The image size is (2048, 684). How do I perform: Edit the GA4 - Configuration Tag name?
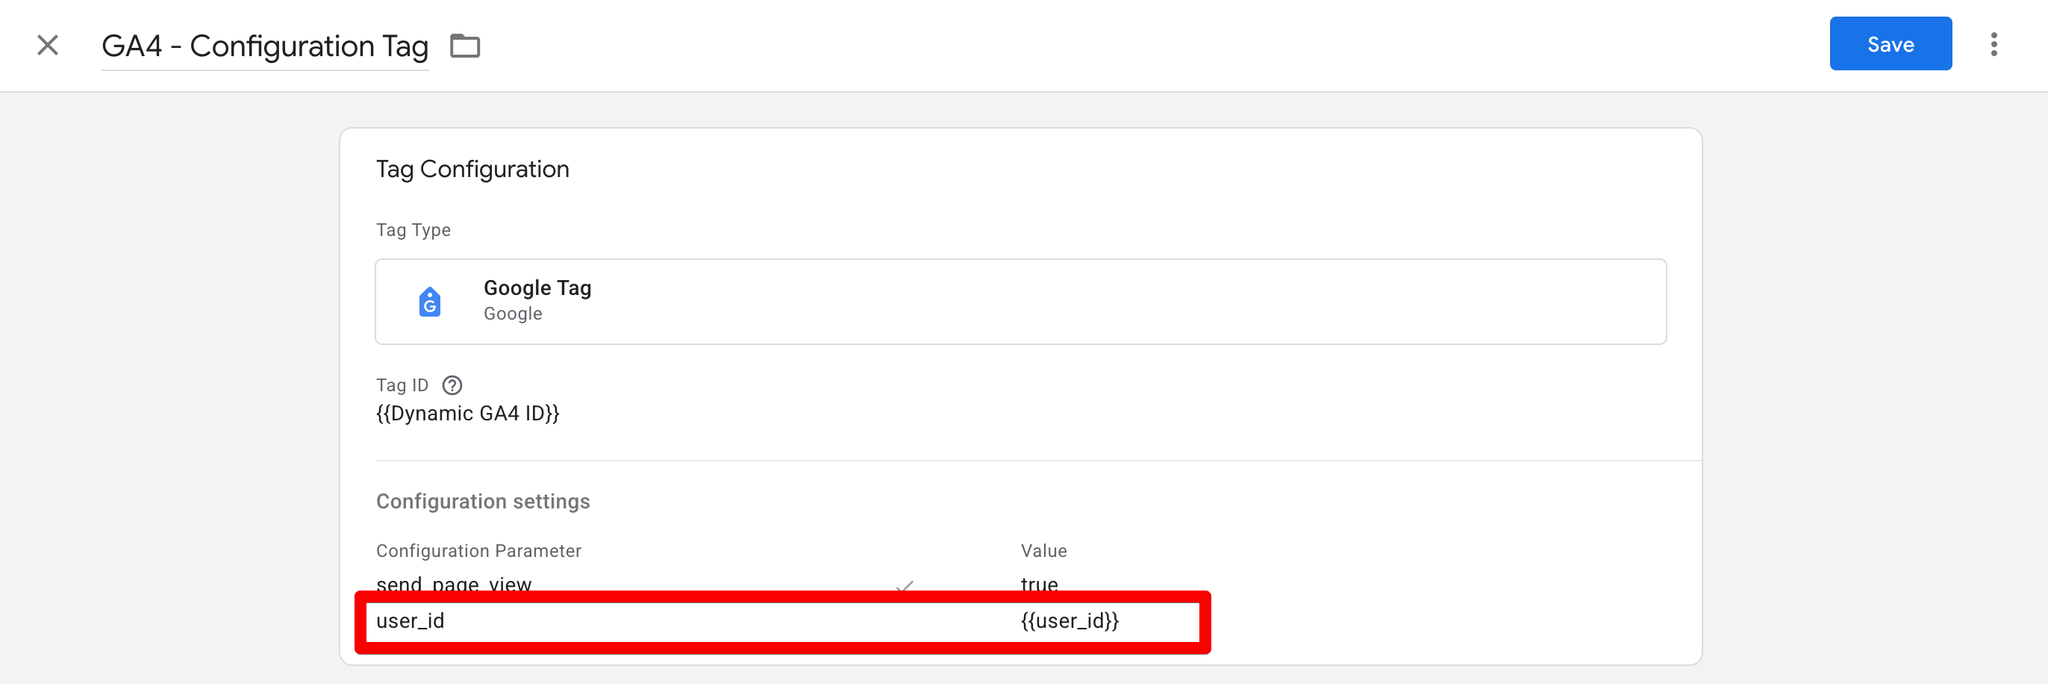265,46
